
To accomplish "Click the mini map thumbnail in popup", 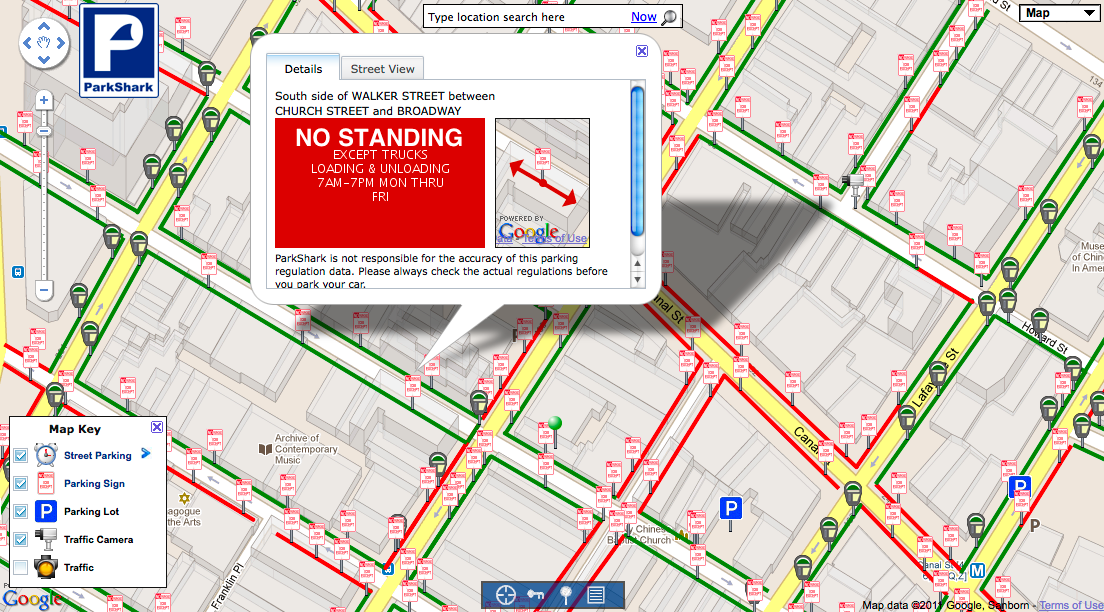I will coord(542,182).
